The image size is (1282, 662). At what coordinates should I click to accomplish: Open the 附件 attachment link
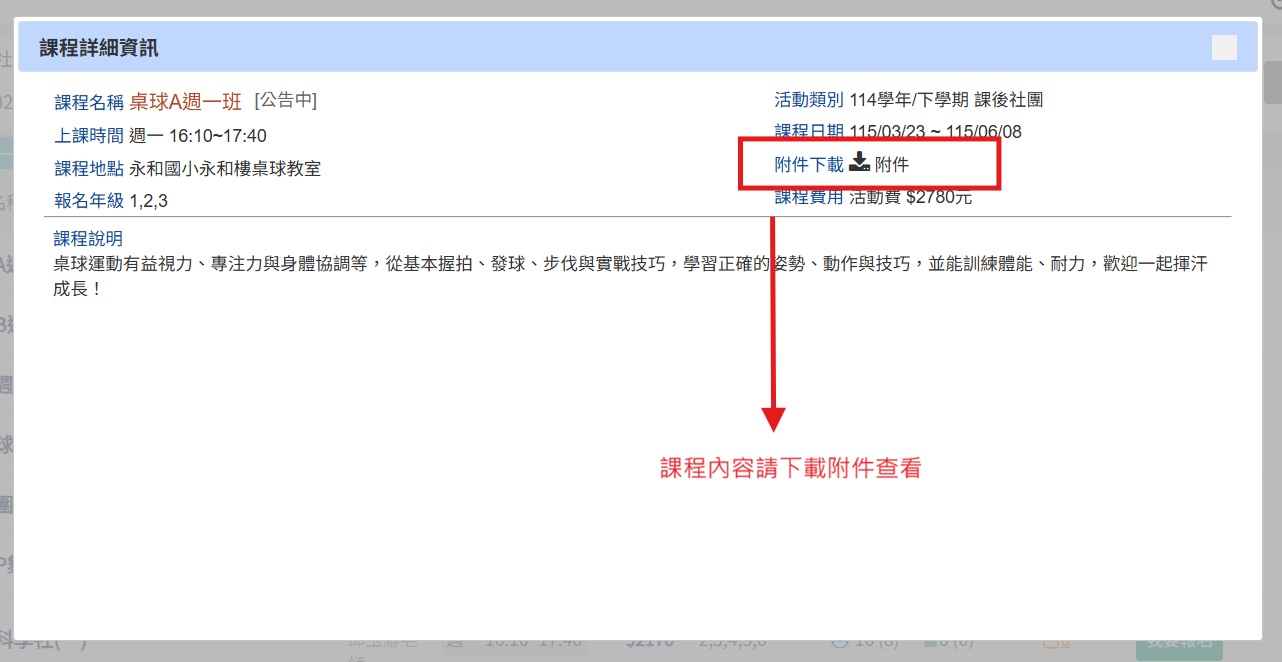point(891,165)
